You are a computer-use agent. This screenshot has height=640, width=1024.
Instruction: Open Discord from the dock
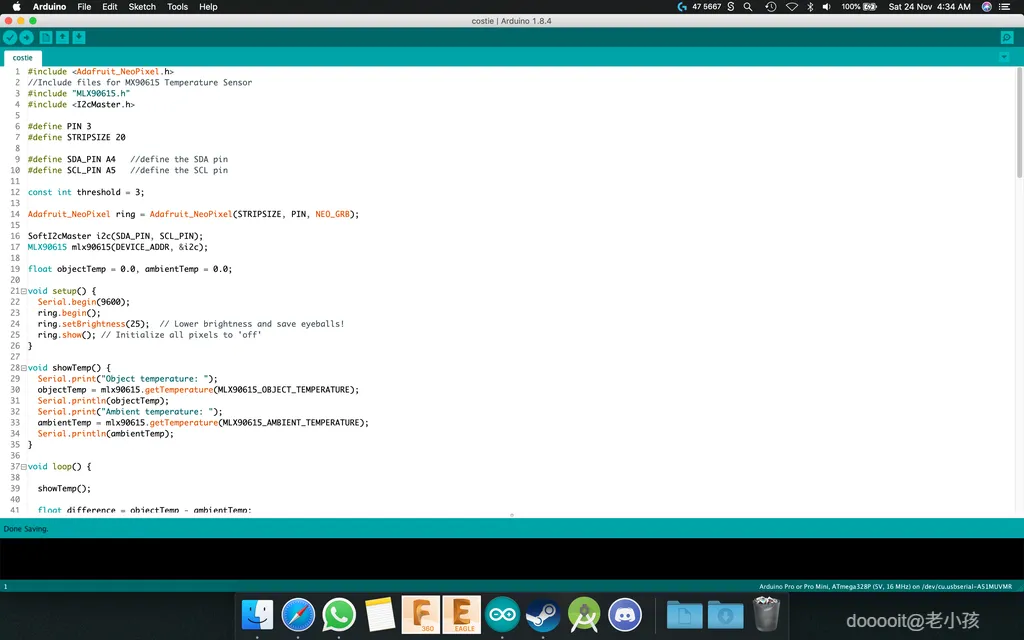[x=625, y=615]
